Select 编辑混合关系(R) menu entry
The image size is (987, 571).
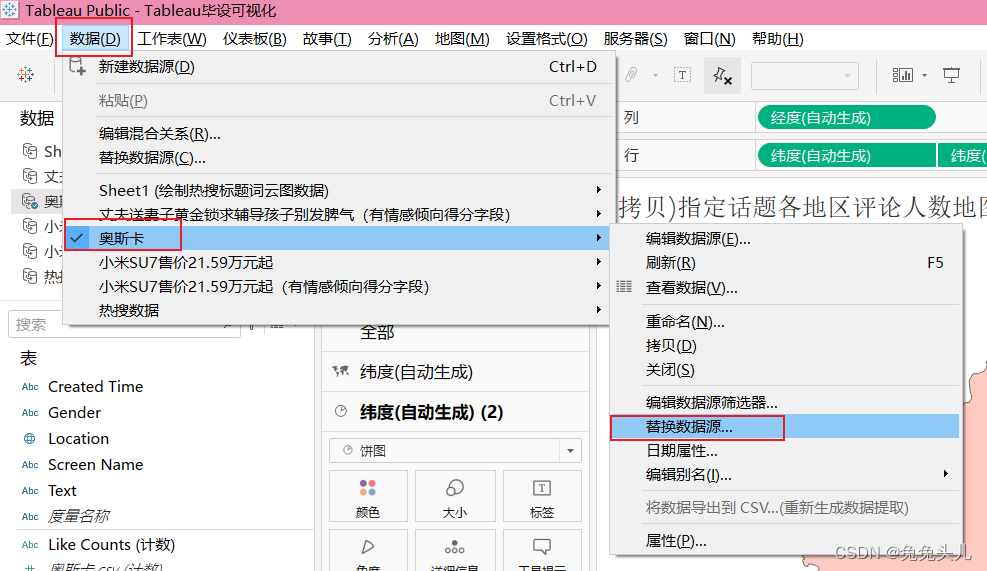click(x=337, y=134)
